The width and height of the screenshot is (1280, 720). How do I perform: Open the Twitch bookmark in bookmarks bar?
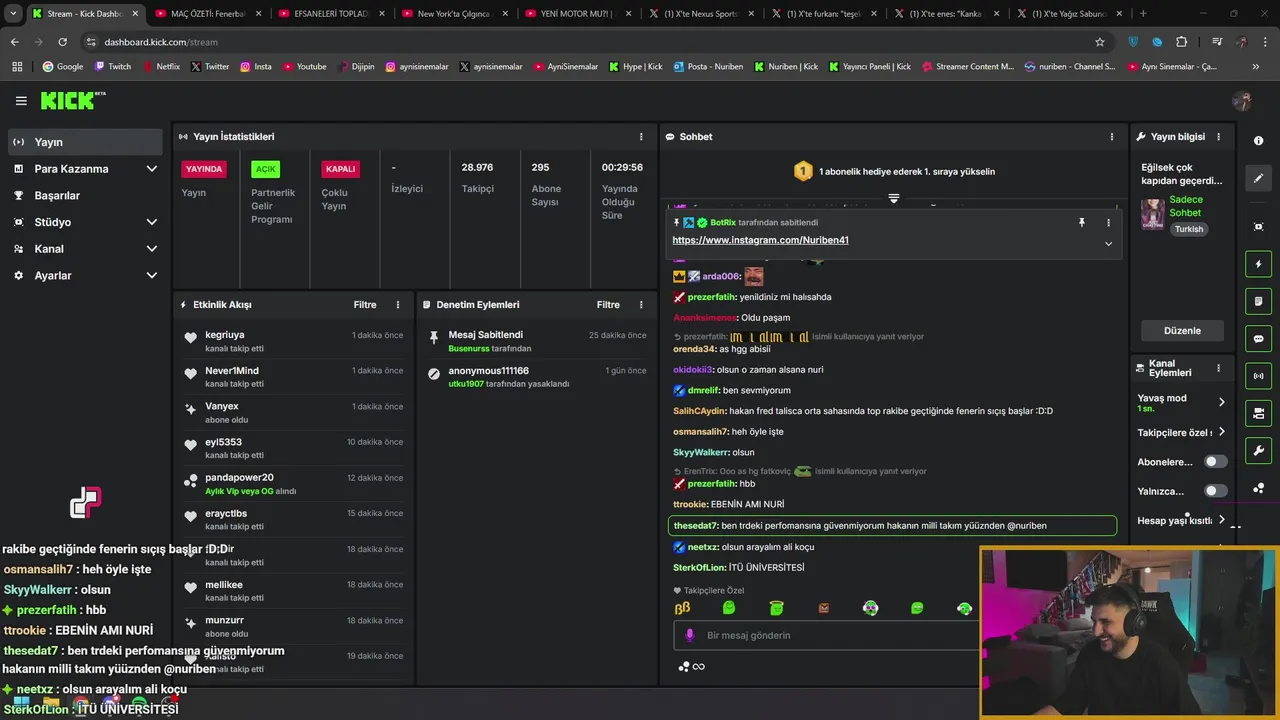[112, 66]
